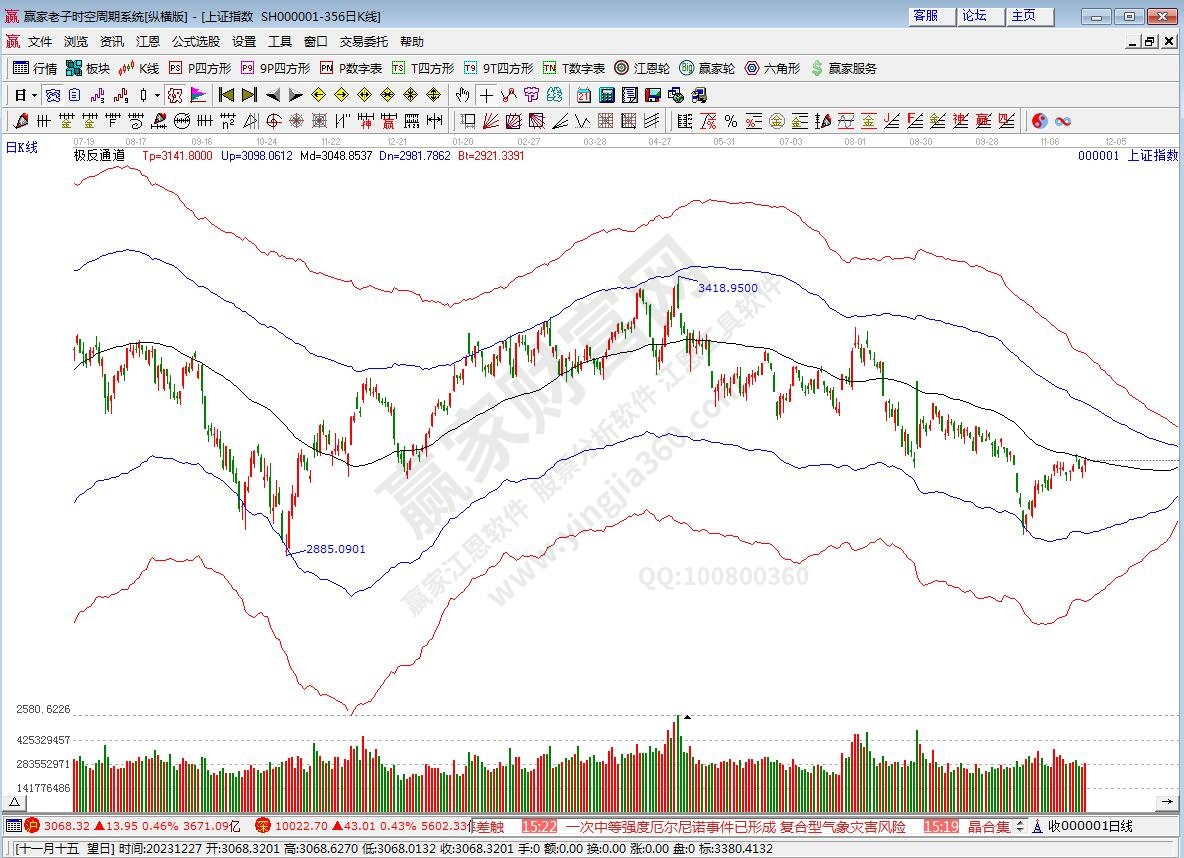This screenshot has height=858, width=1184.
Task: Click the 论坛 forum button
Action: 974,16
